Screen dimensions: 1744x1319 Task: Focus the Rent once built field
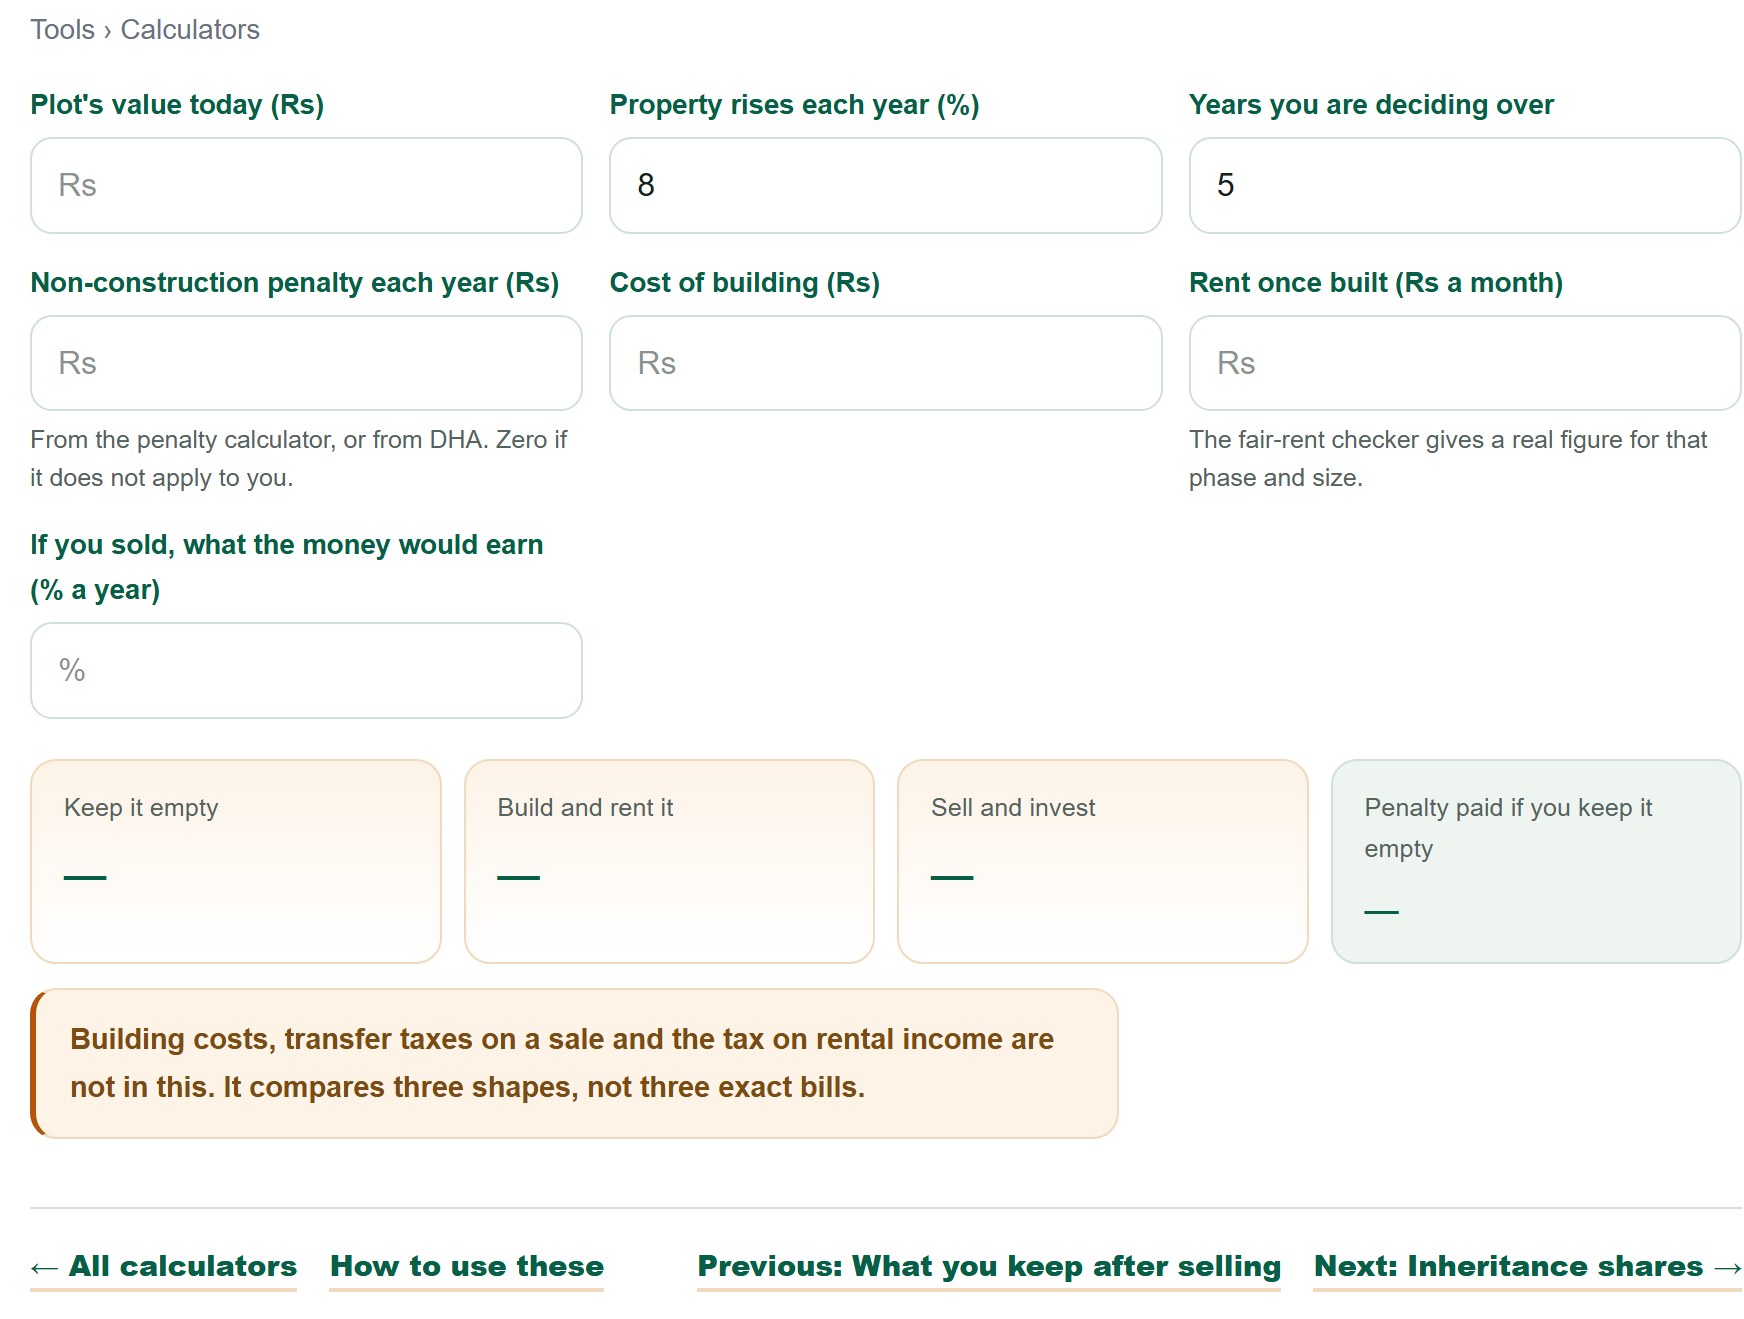pos(1465,363)
